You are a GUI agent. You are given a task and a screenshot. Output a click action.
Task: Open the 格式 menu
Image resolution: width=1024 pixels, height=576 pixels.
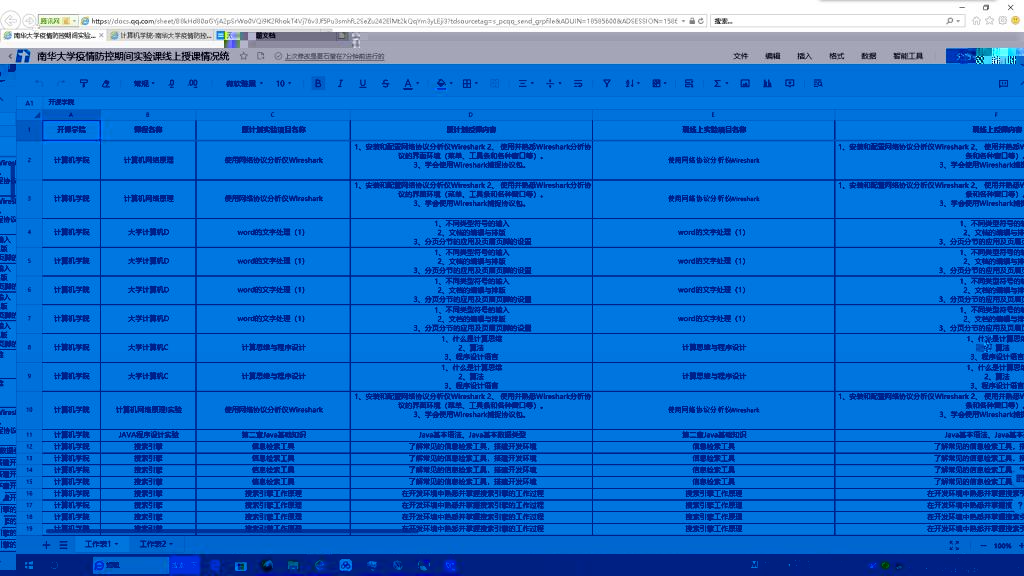point(837,56)
